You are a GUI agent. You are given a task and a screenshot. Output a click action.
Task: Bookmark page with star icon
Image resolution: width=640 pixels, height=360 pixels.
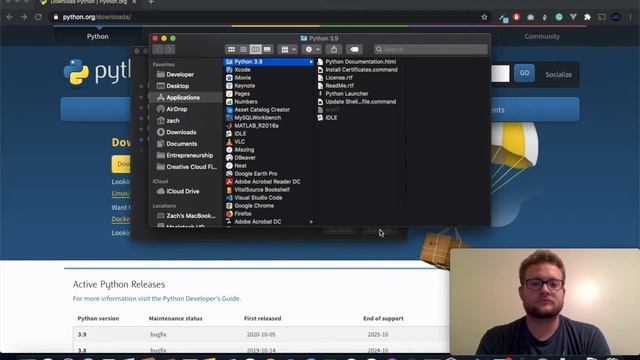(484, 17)
